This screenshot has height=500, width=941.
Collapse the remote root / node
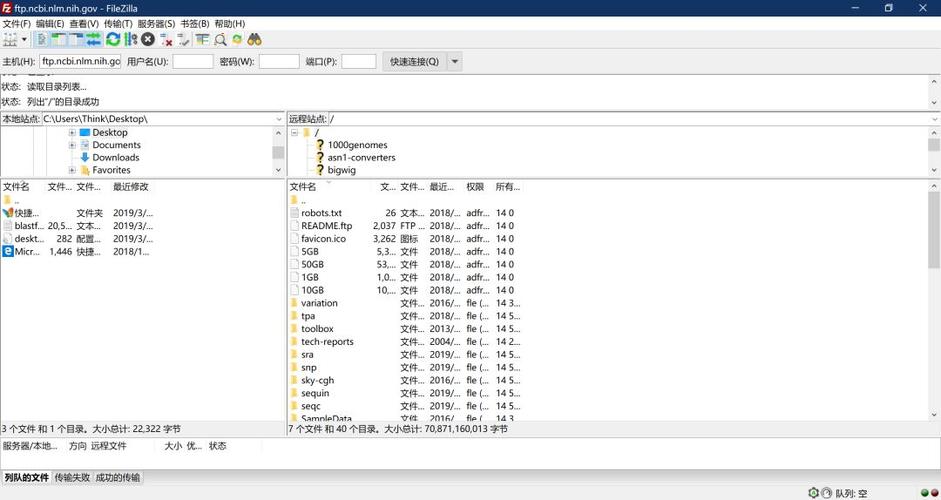(x=295, y=133)
